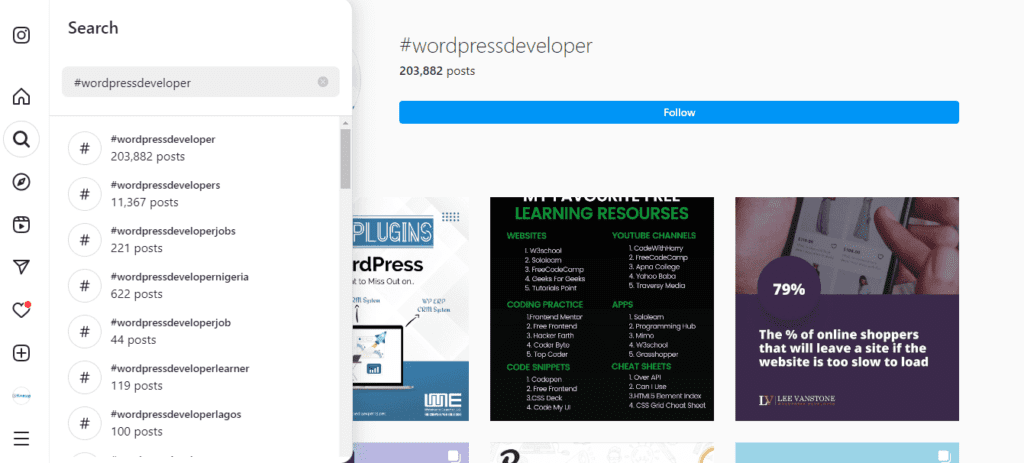Viewport: 1024px width, 463px height.
Task: Open #wordpressdevelopernigeria search result
Action: click(179, 286)
